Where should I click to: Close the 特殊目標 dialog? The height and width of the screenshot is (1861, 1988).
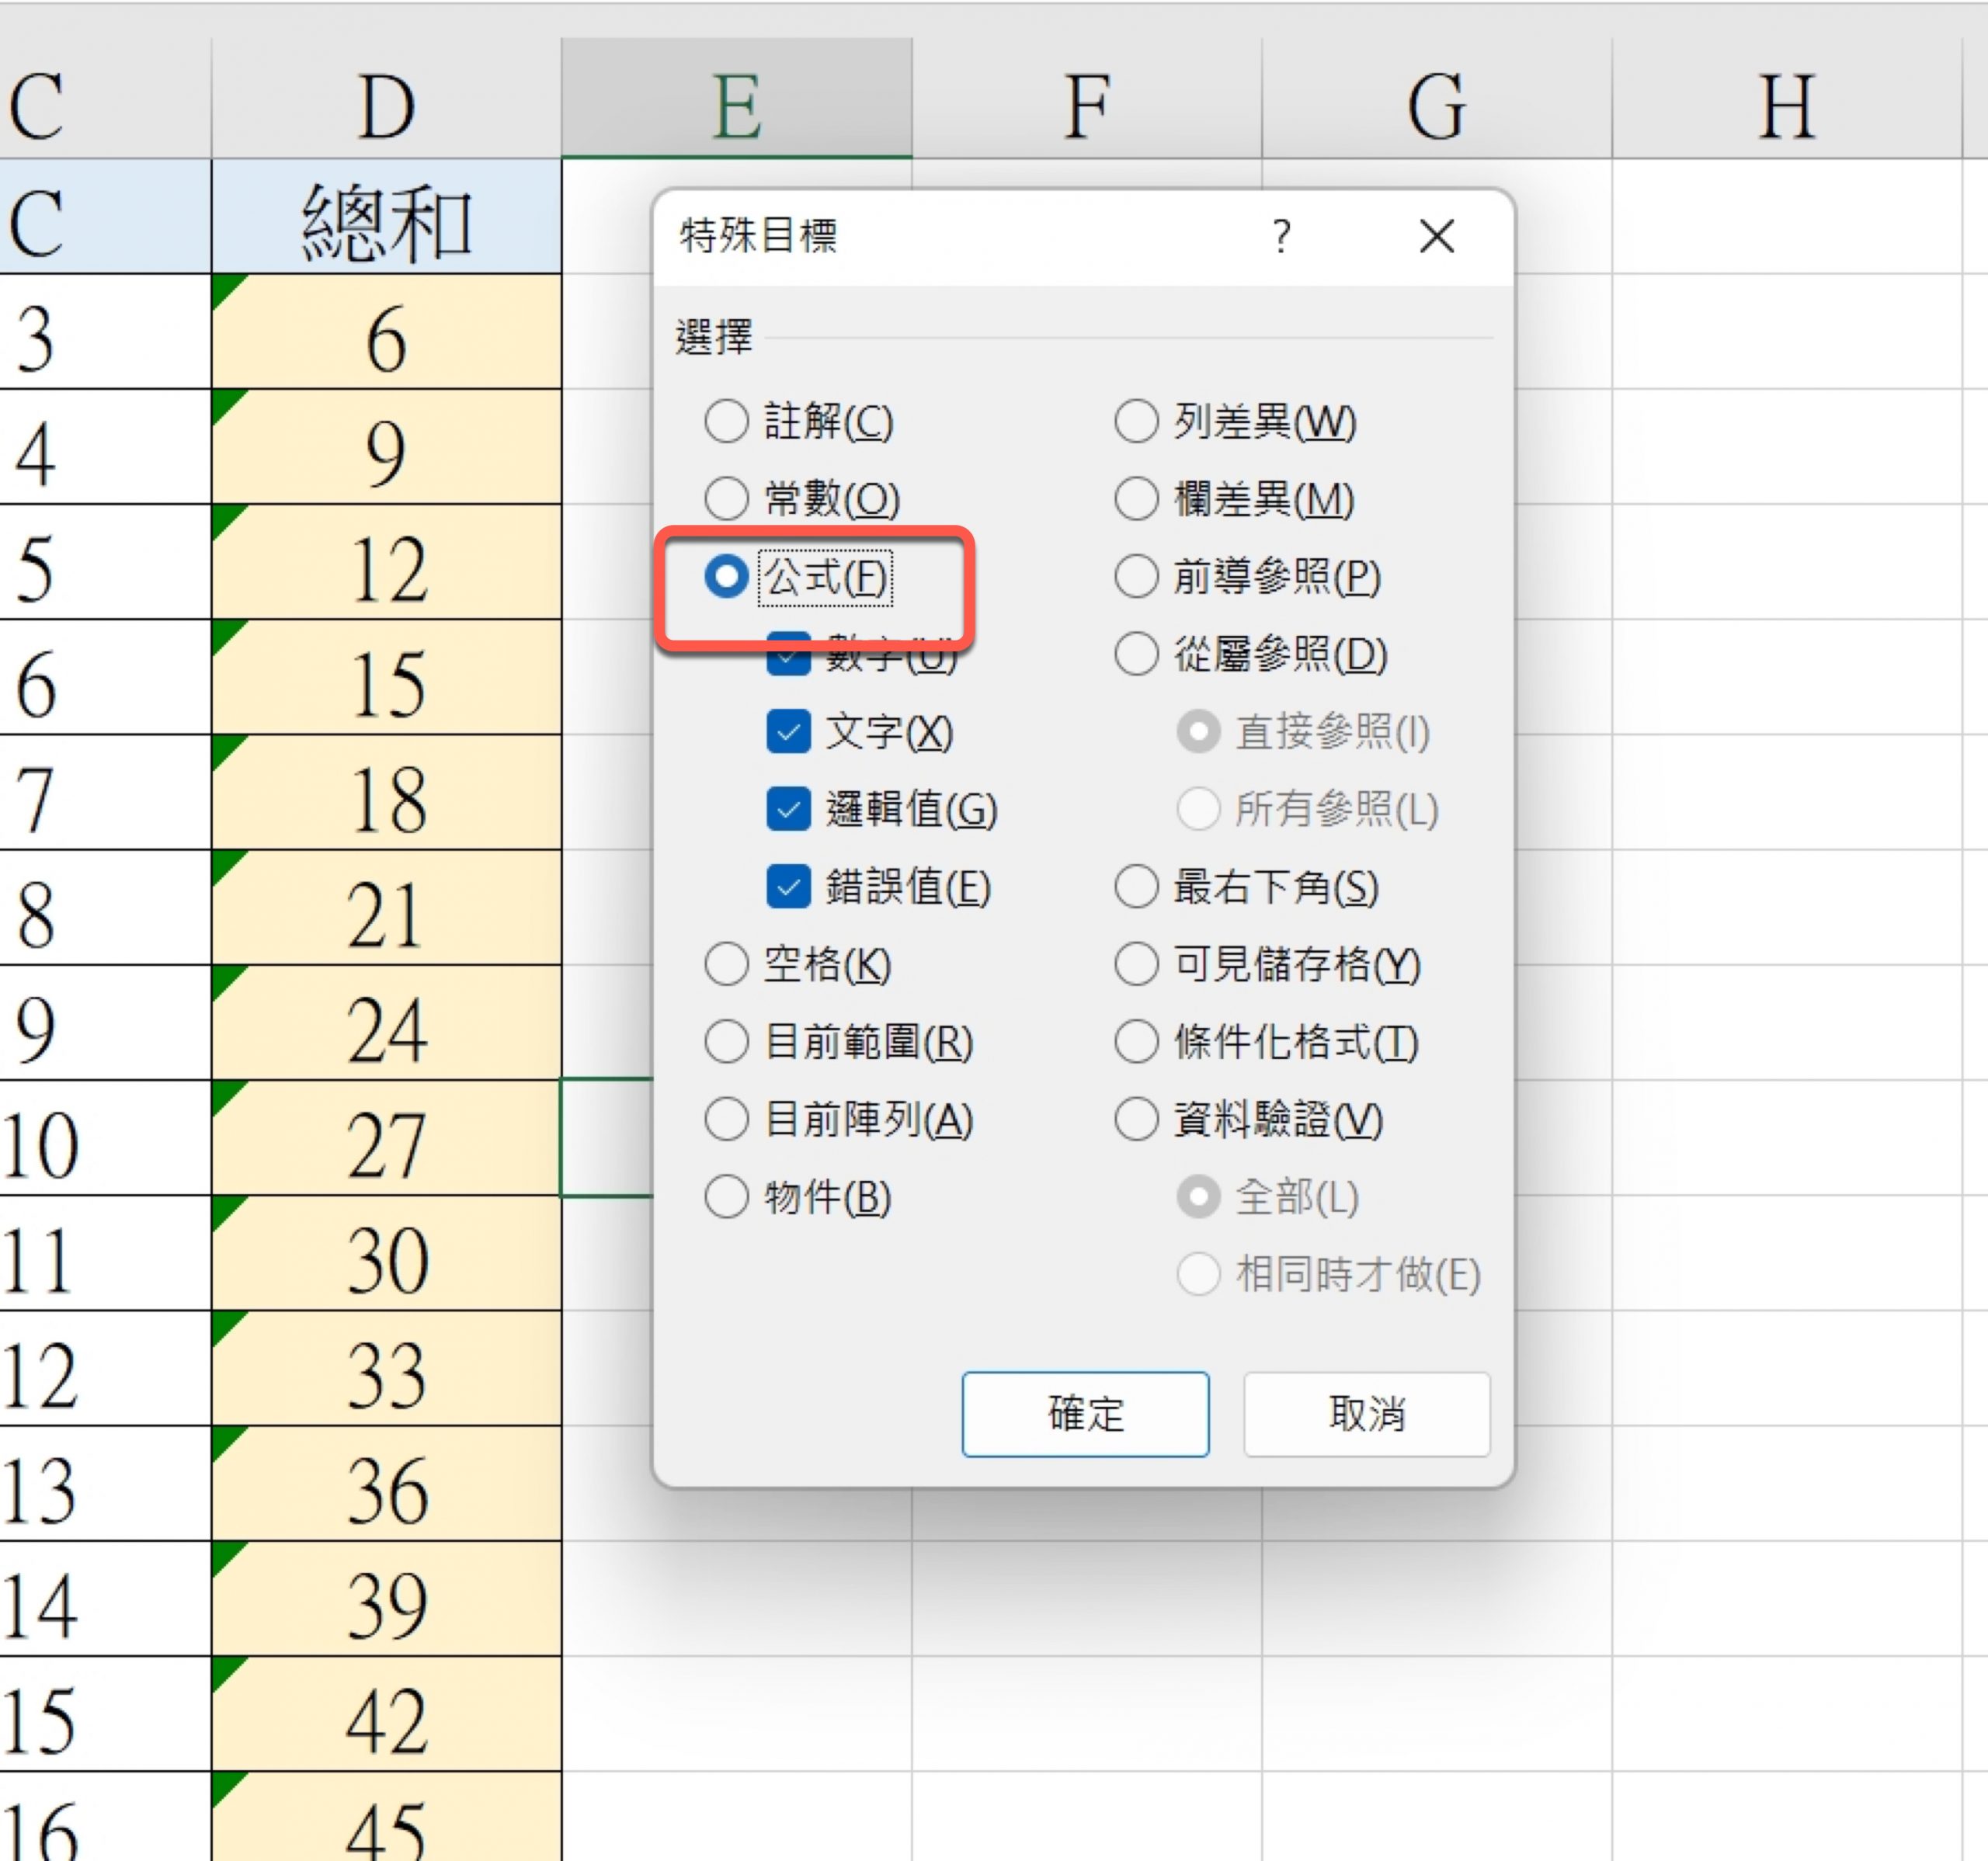tap(1436, 237)
